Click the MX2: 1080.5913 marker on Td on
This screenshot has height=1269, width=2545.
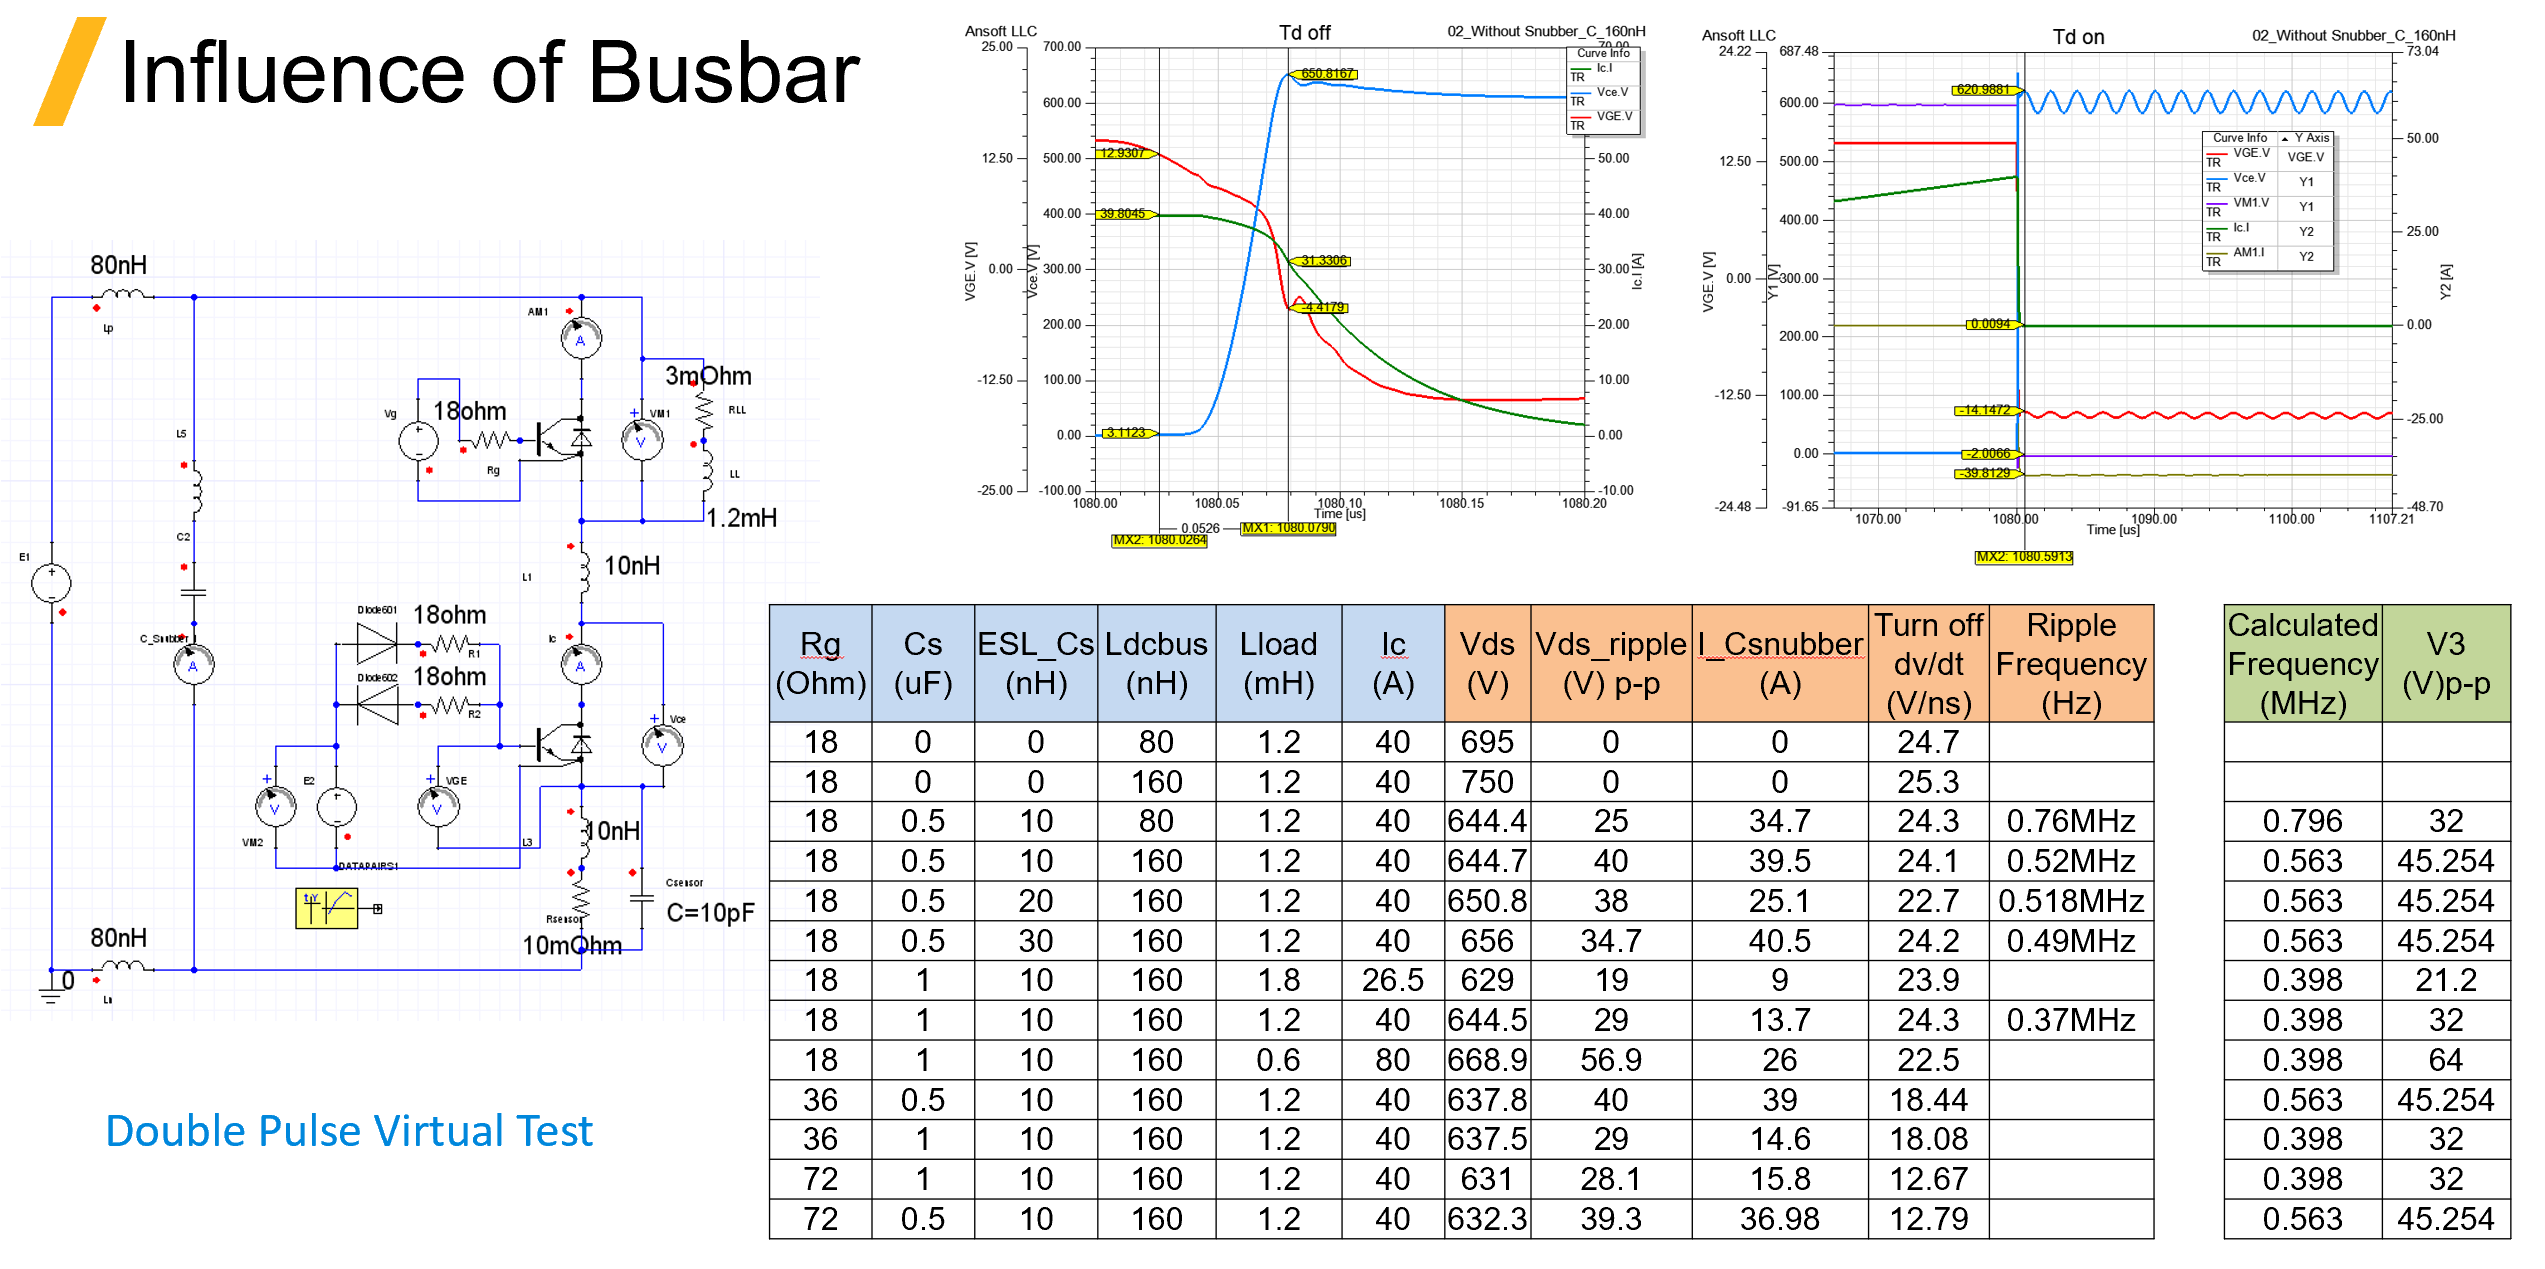[x=2023, y=557]
